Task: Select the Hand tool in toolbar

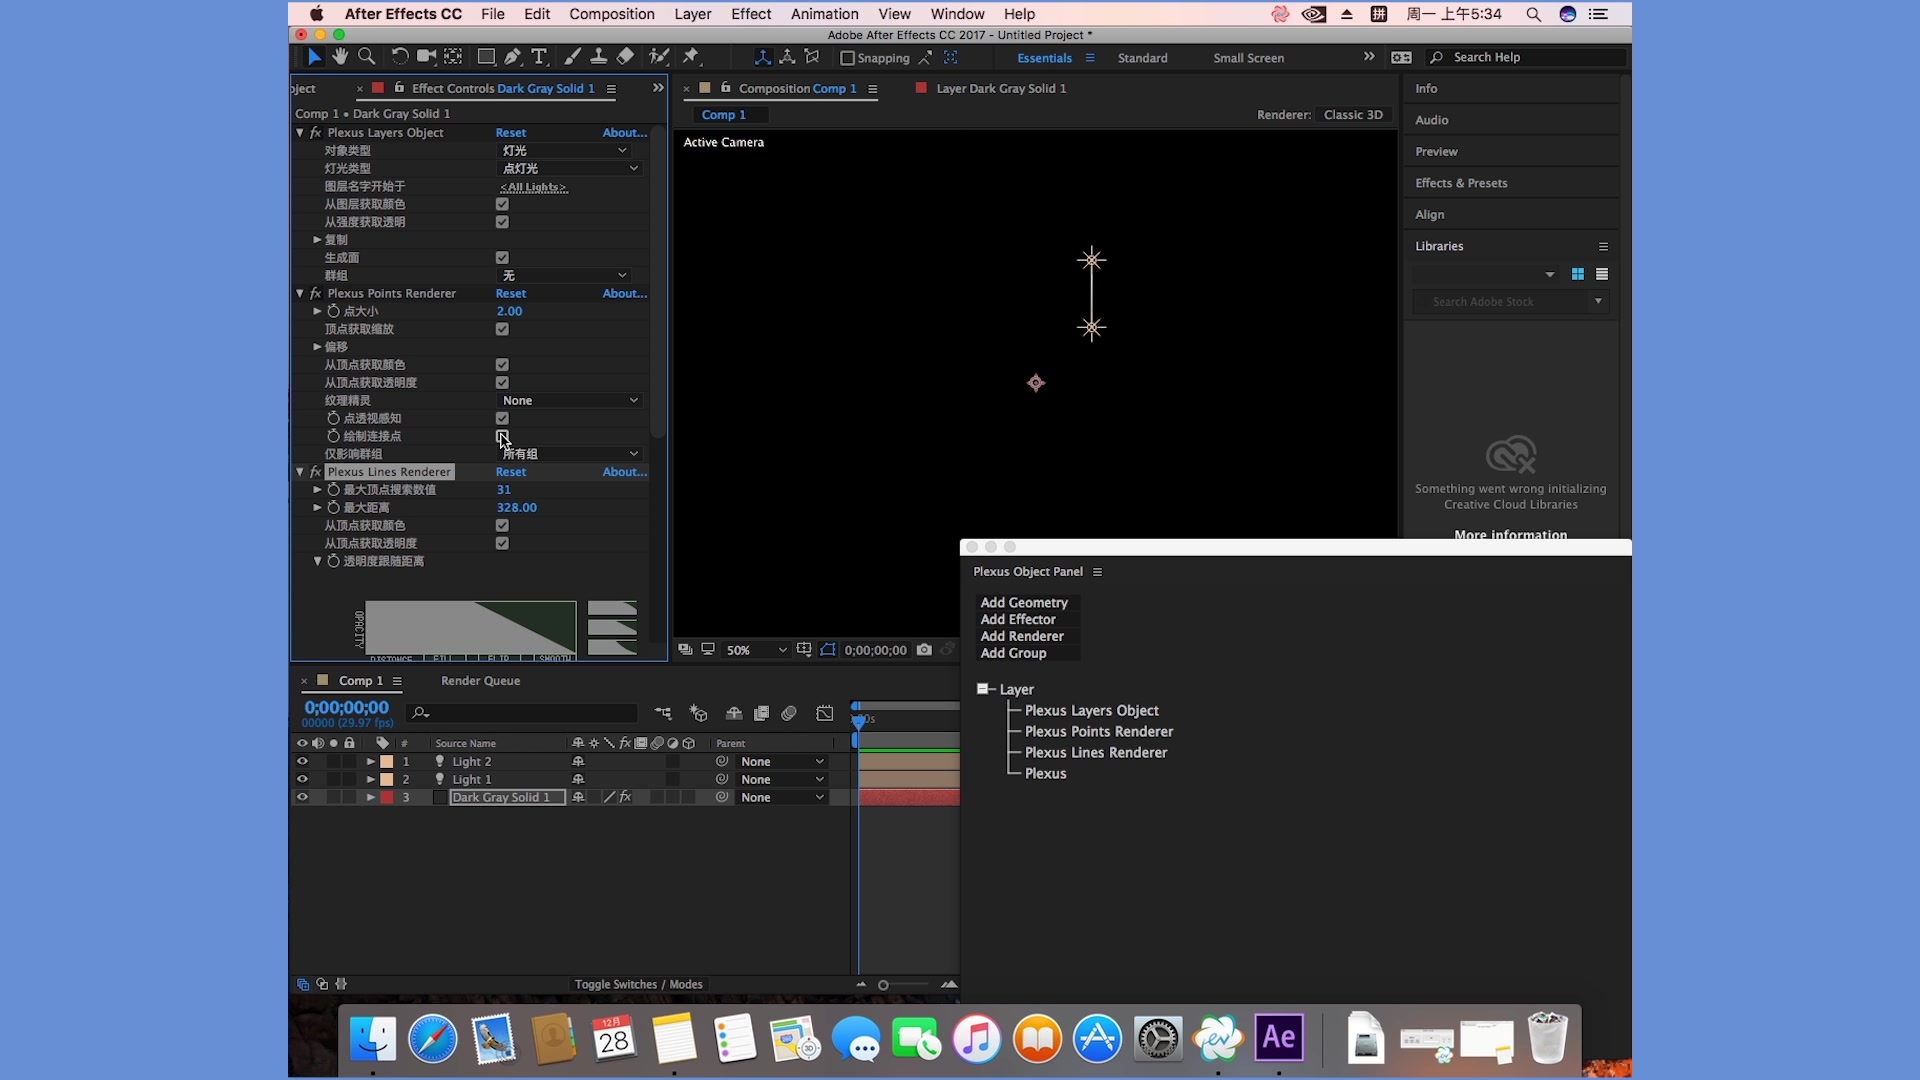Action: (340, 57)
